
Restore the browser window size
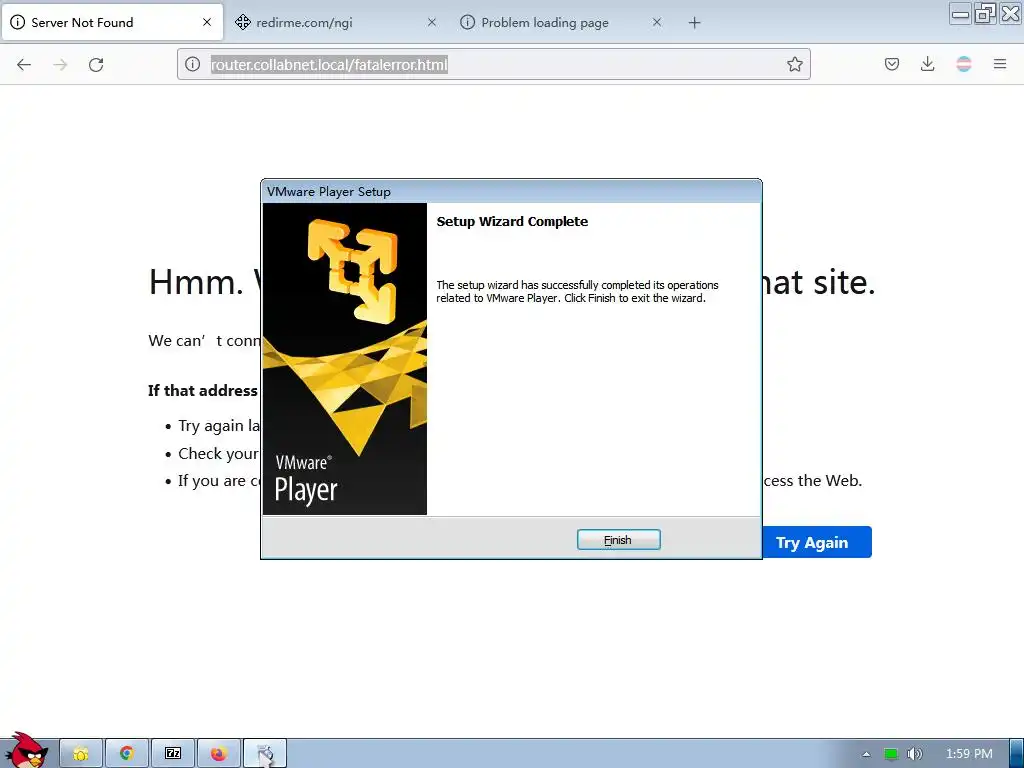click(x=985, y=14)
